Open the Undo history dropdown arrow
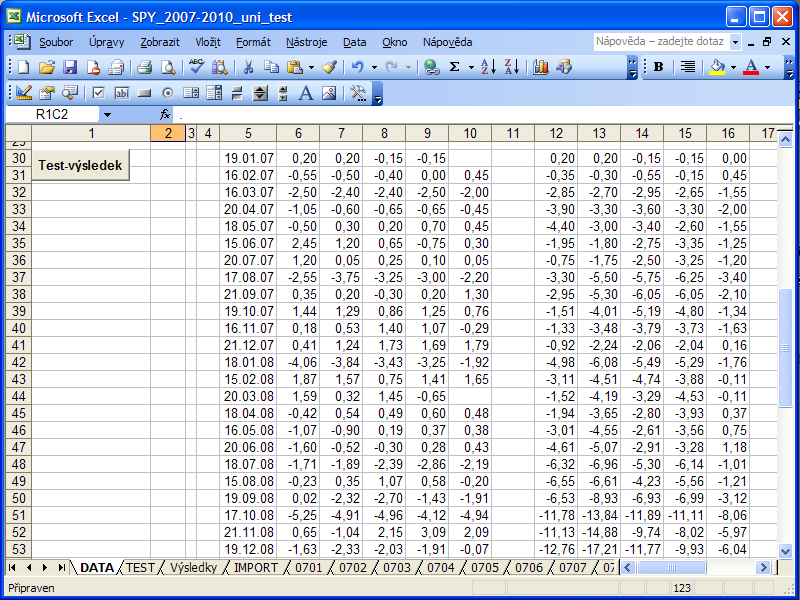800x600 pixels. pyautogui.click(x=374, y=67)
